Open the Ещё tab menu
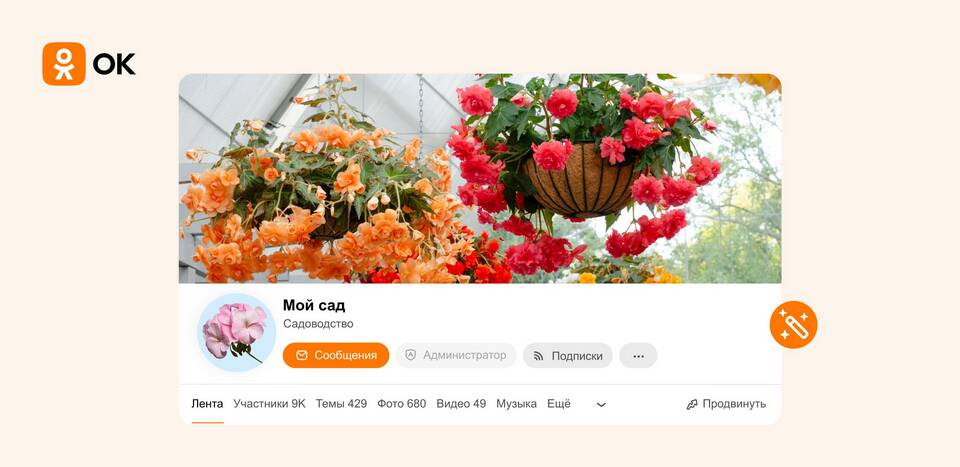Screen dimensions: 960x467 coord(558,404)
